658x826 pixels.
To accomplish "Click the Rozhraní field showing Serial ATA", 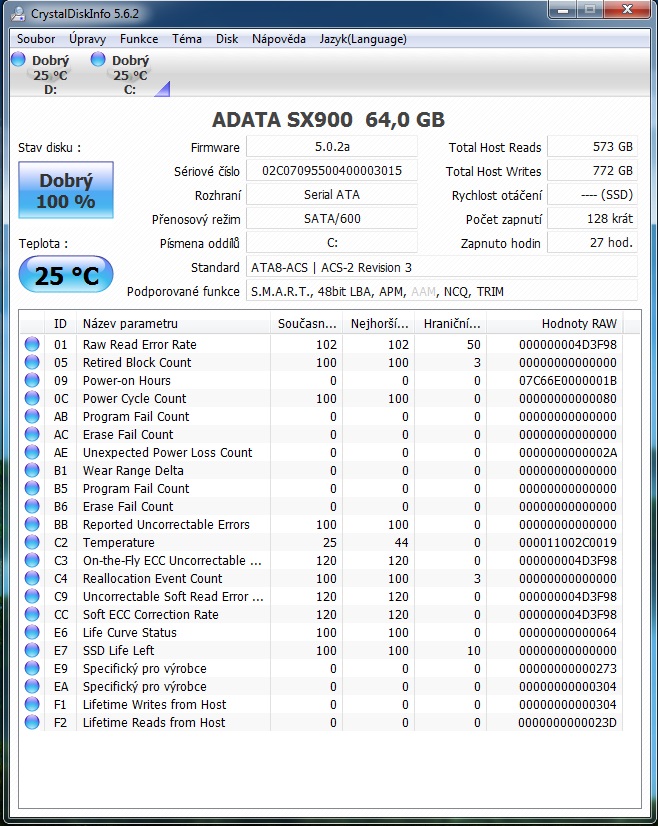I will click(x=332, y=195).
